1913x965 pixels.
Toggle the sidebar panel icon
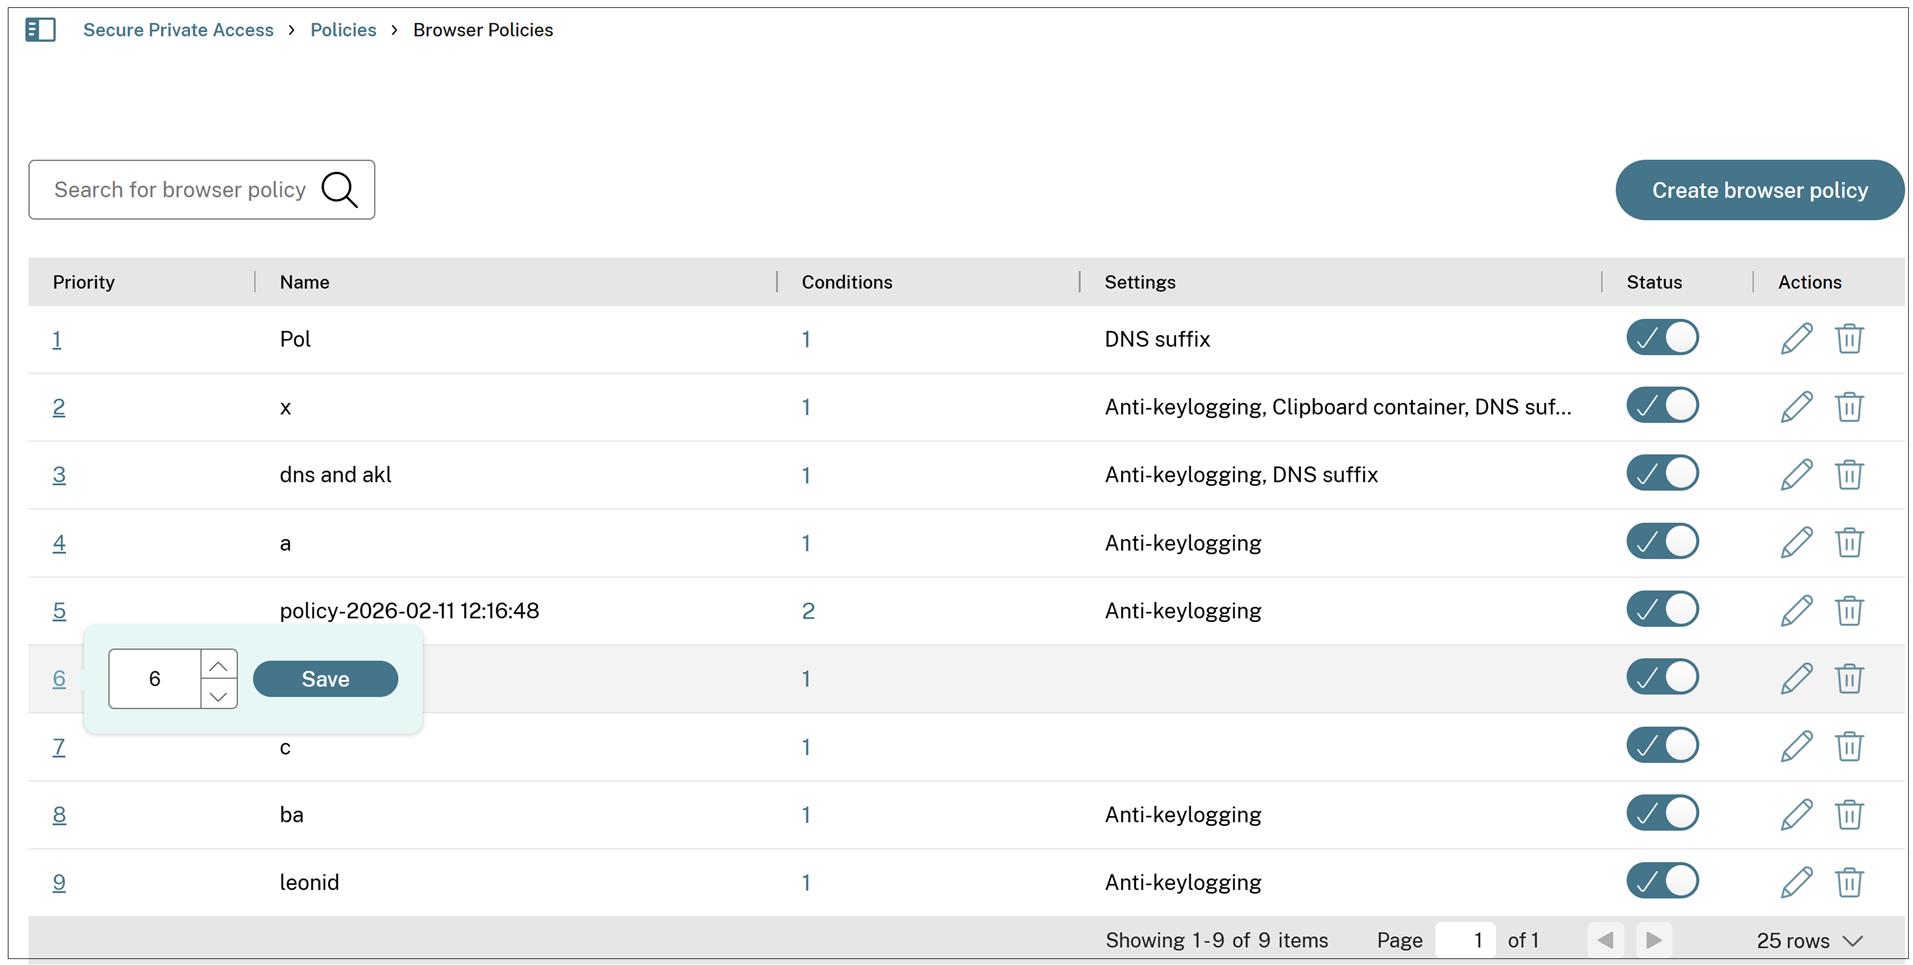point(40,30)
